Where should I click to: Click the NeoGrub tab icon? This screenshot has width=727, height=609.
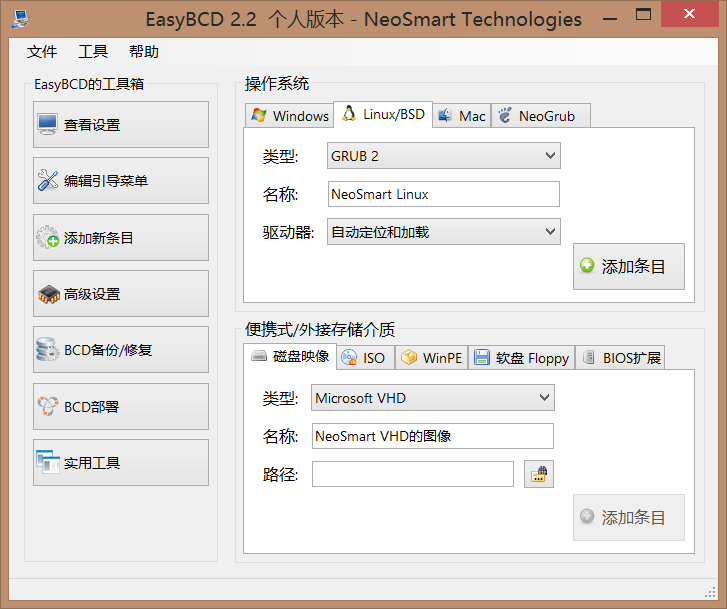505,115
